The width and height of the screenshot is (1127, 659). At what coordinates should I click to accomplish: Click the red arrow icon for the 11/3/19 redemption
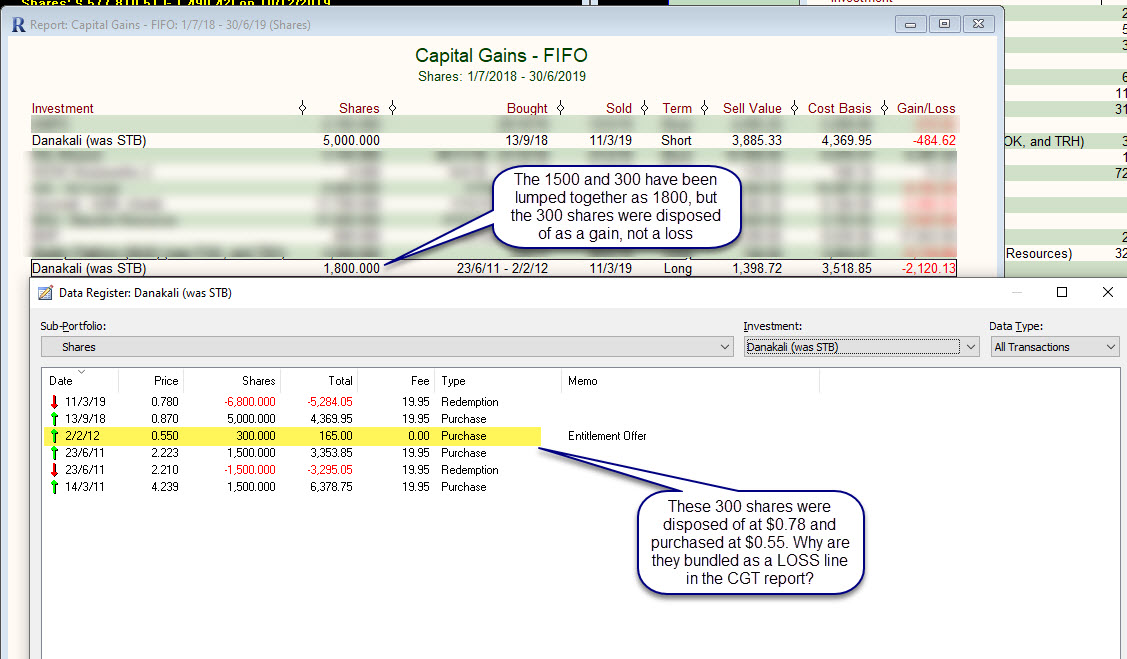(x=54, y=402)
